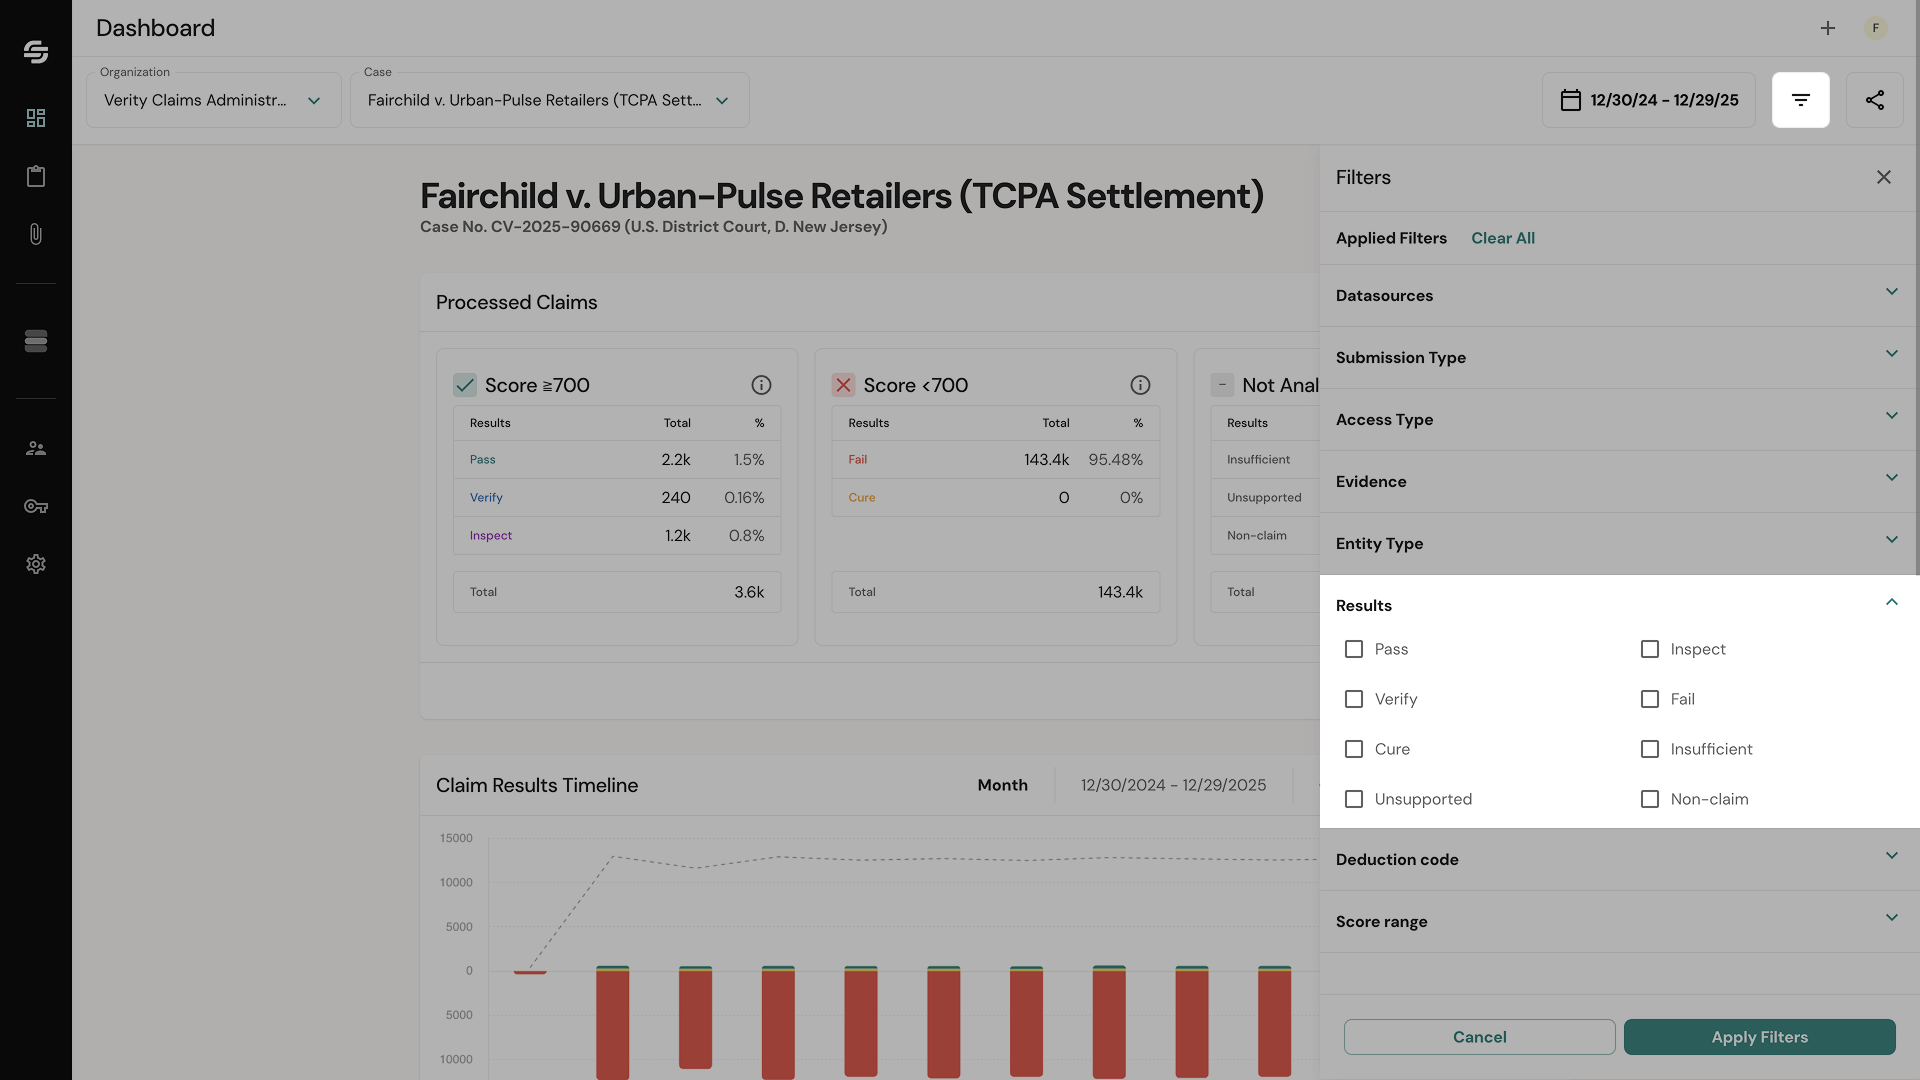
Task: Open the database storage icon in sidebar
Action: [x=36, y=341]
